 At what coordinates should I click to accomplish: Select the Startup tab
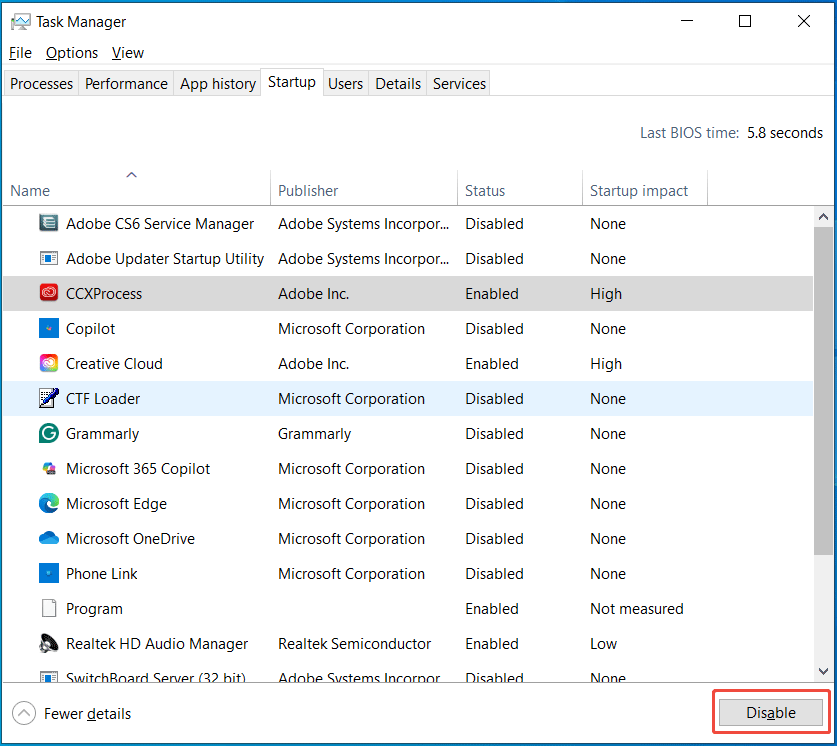pyautogui.click(x=291, y=82)
